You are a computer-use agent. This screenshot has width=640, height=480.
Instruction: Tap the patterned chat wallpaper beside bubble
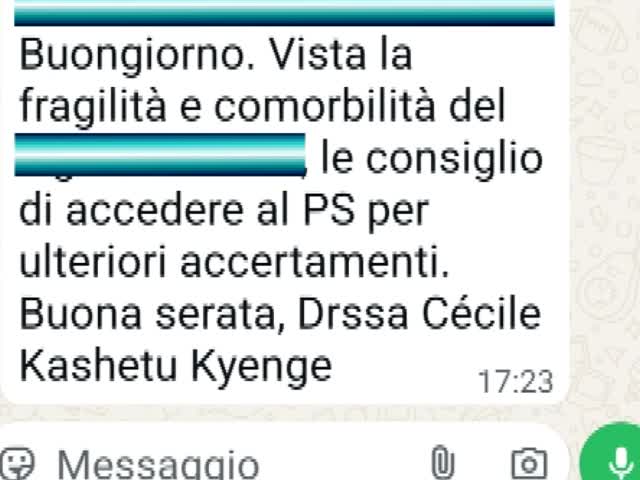click(x=605, y=204)
